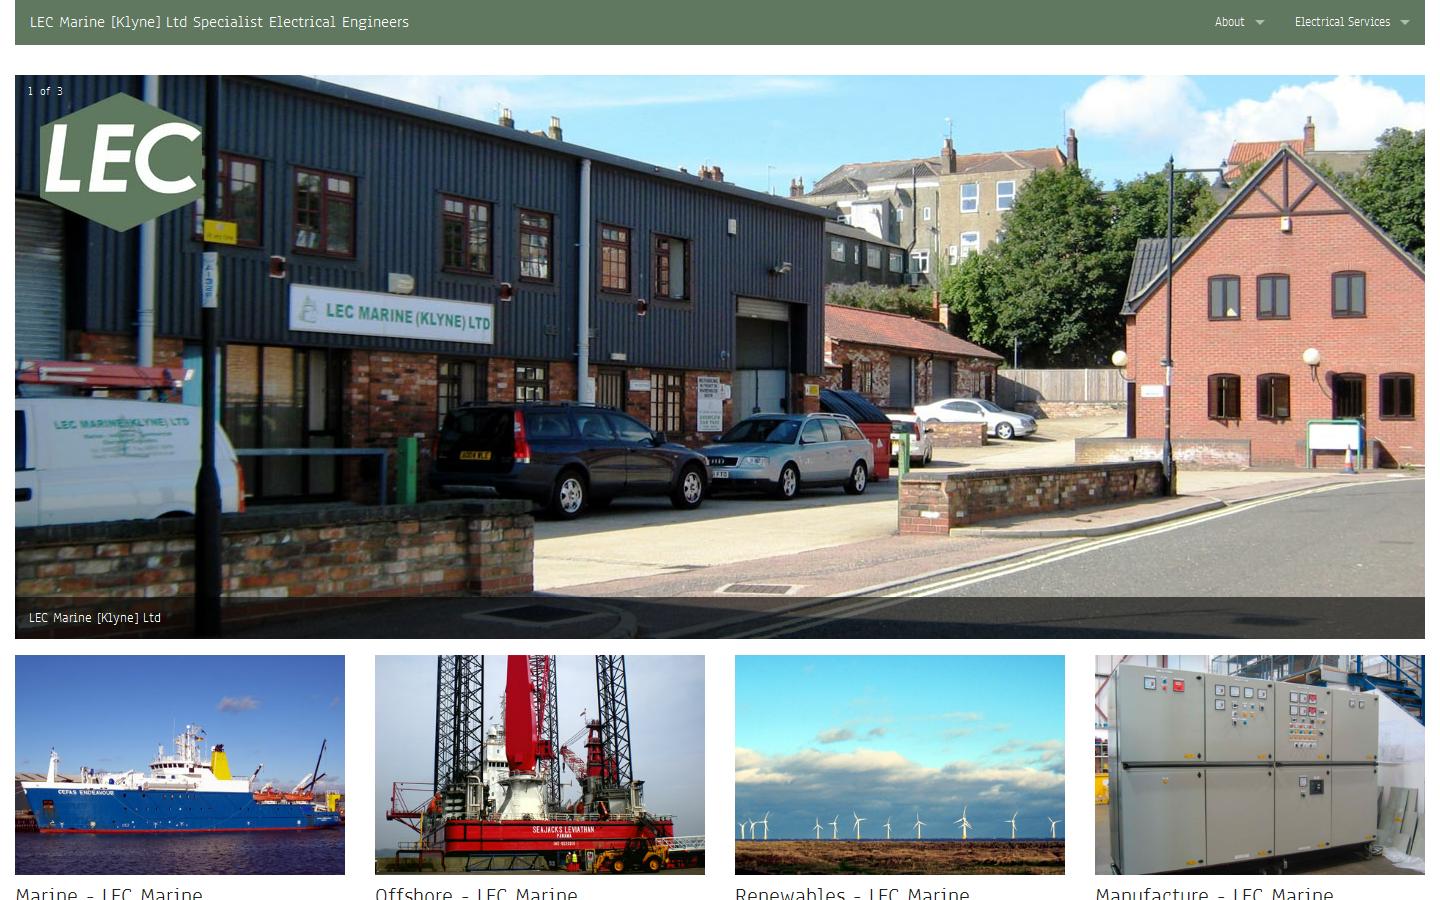Select the Electrical Services menu item
The height and width of the screenshot is (900, 1440).
(1343, 22)
